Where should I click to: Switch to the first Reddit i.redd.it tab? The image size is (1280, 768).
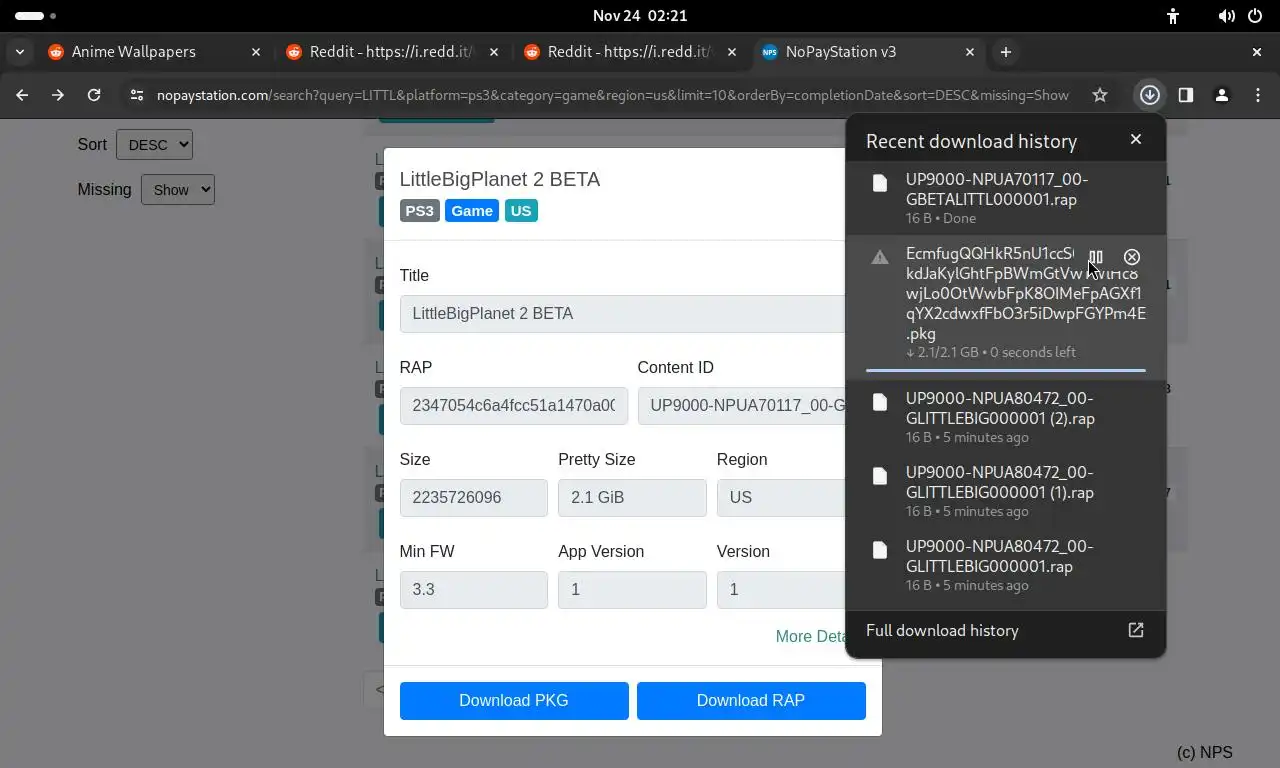[x=391, y=52]
